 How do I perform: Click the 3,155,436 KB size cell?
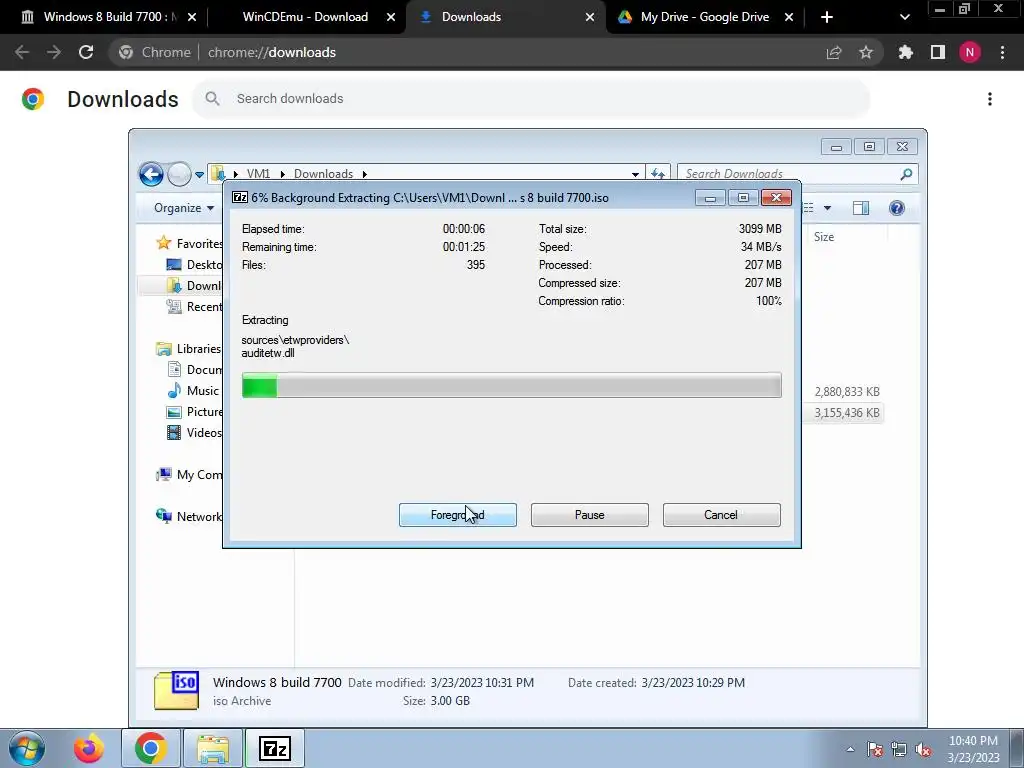[x=846, y=413]
